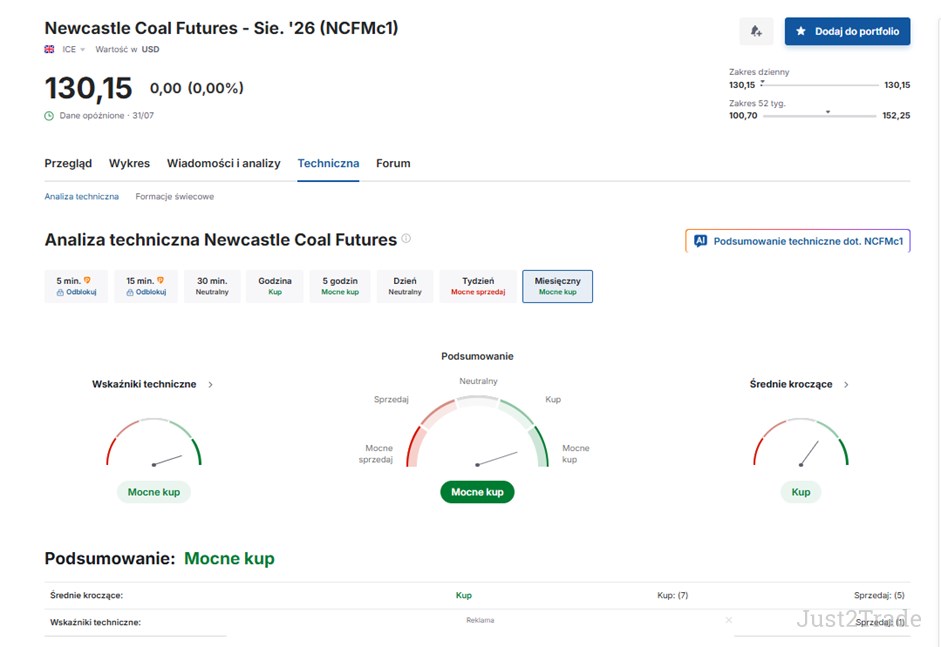Viewport: 941px width, 647px height.
Task: Click the price value 130,15
Action: pos(88,88)
